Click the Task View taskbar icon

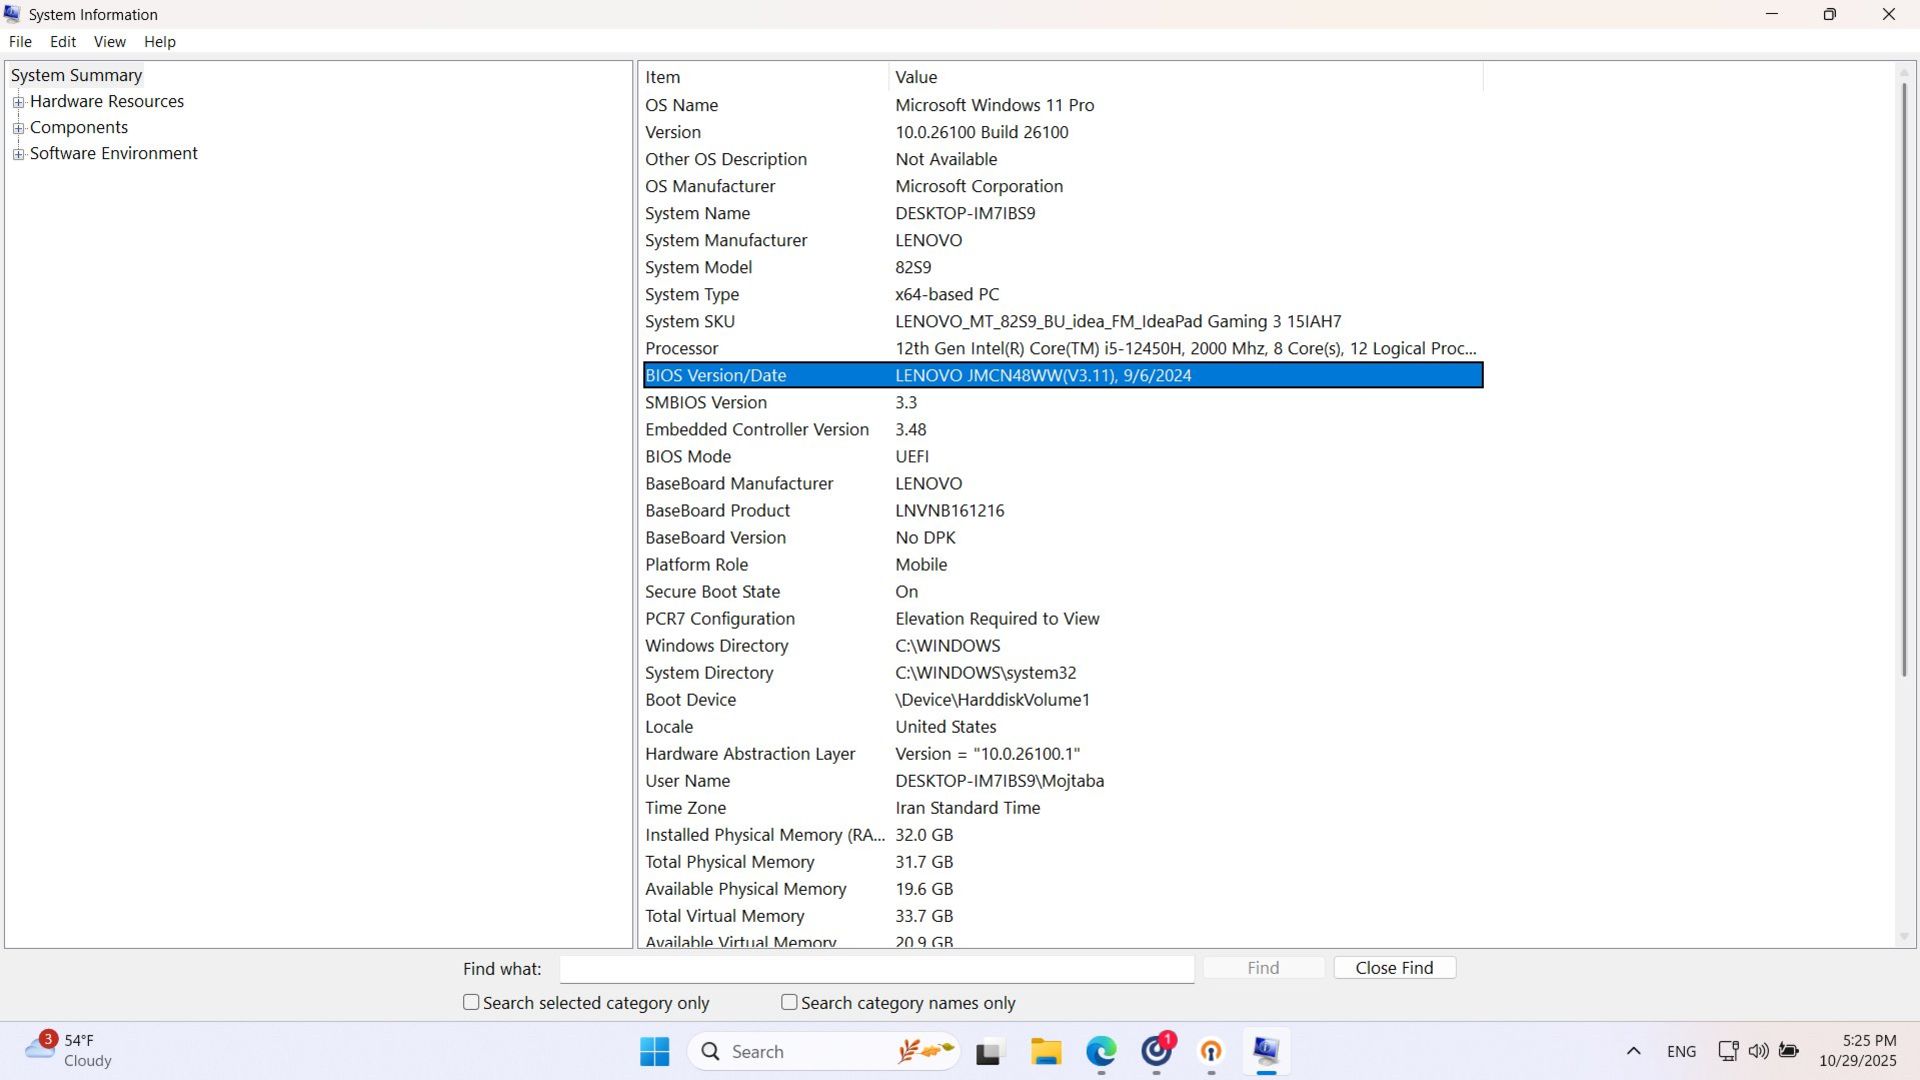pyautogui.click(x=989, y=1051)
